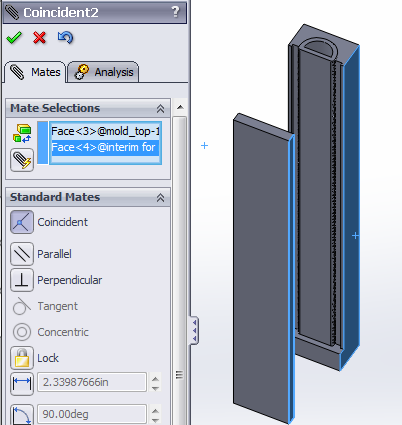Screen dimensions: 402x425
Task: Click the Coincident2 panel title
Action: click(61, 13)
